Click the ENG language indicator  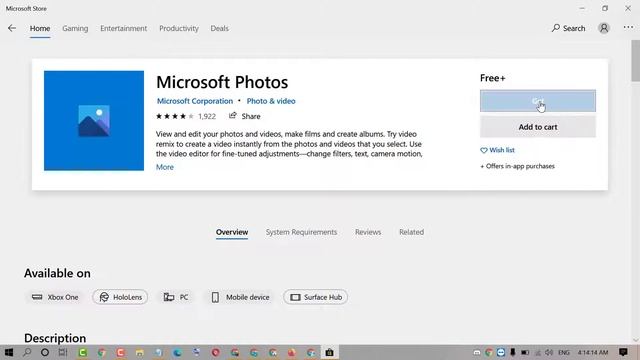click(x=564, y=352)
